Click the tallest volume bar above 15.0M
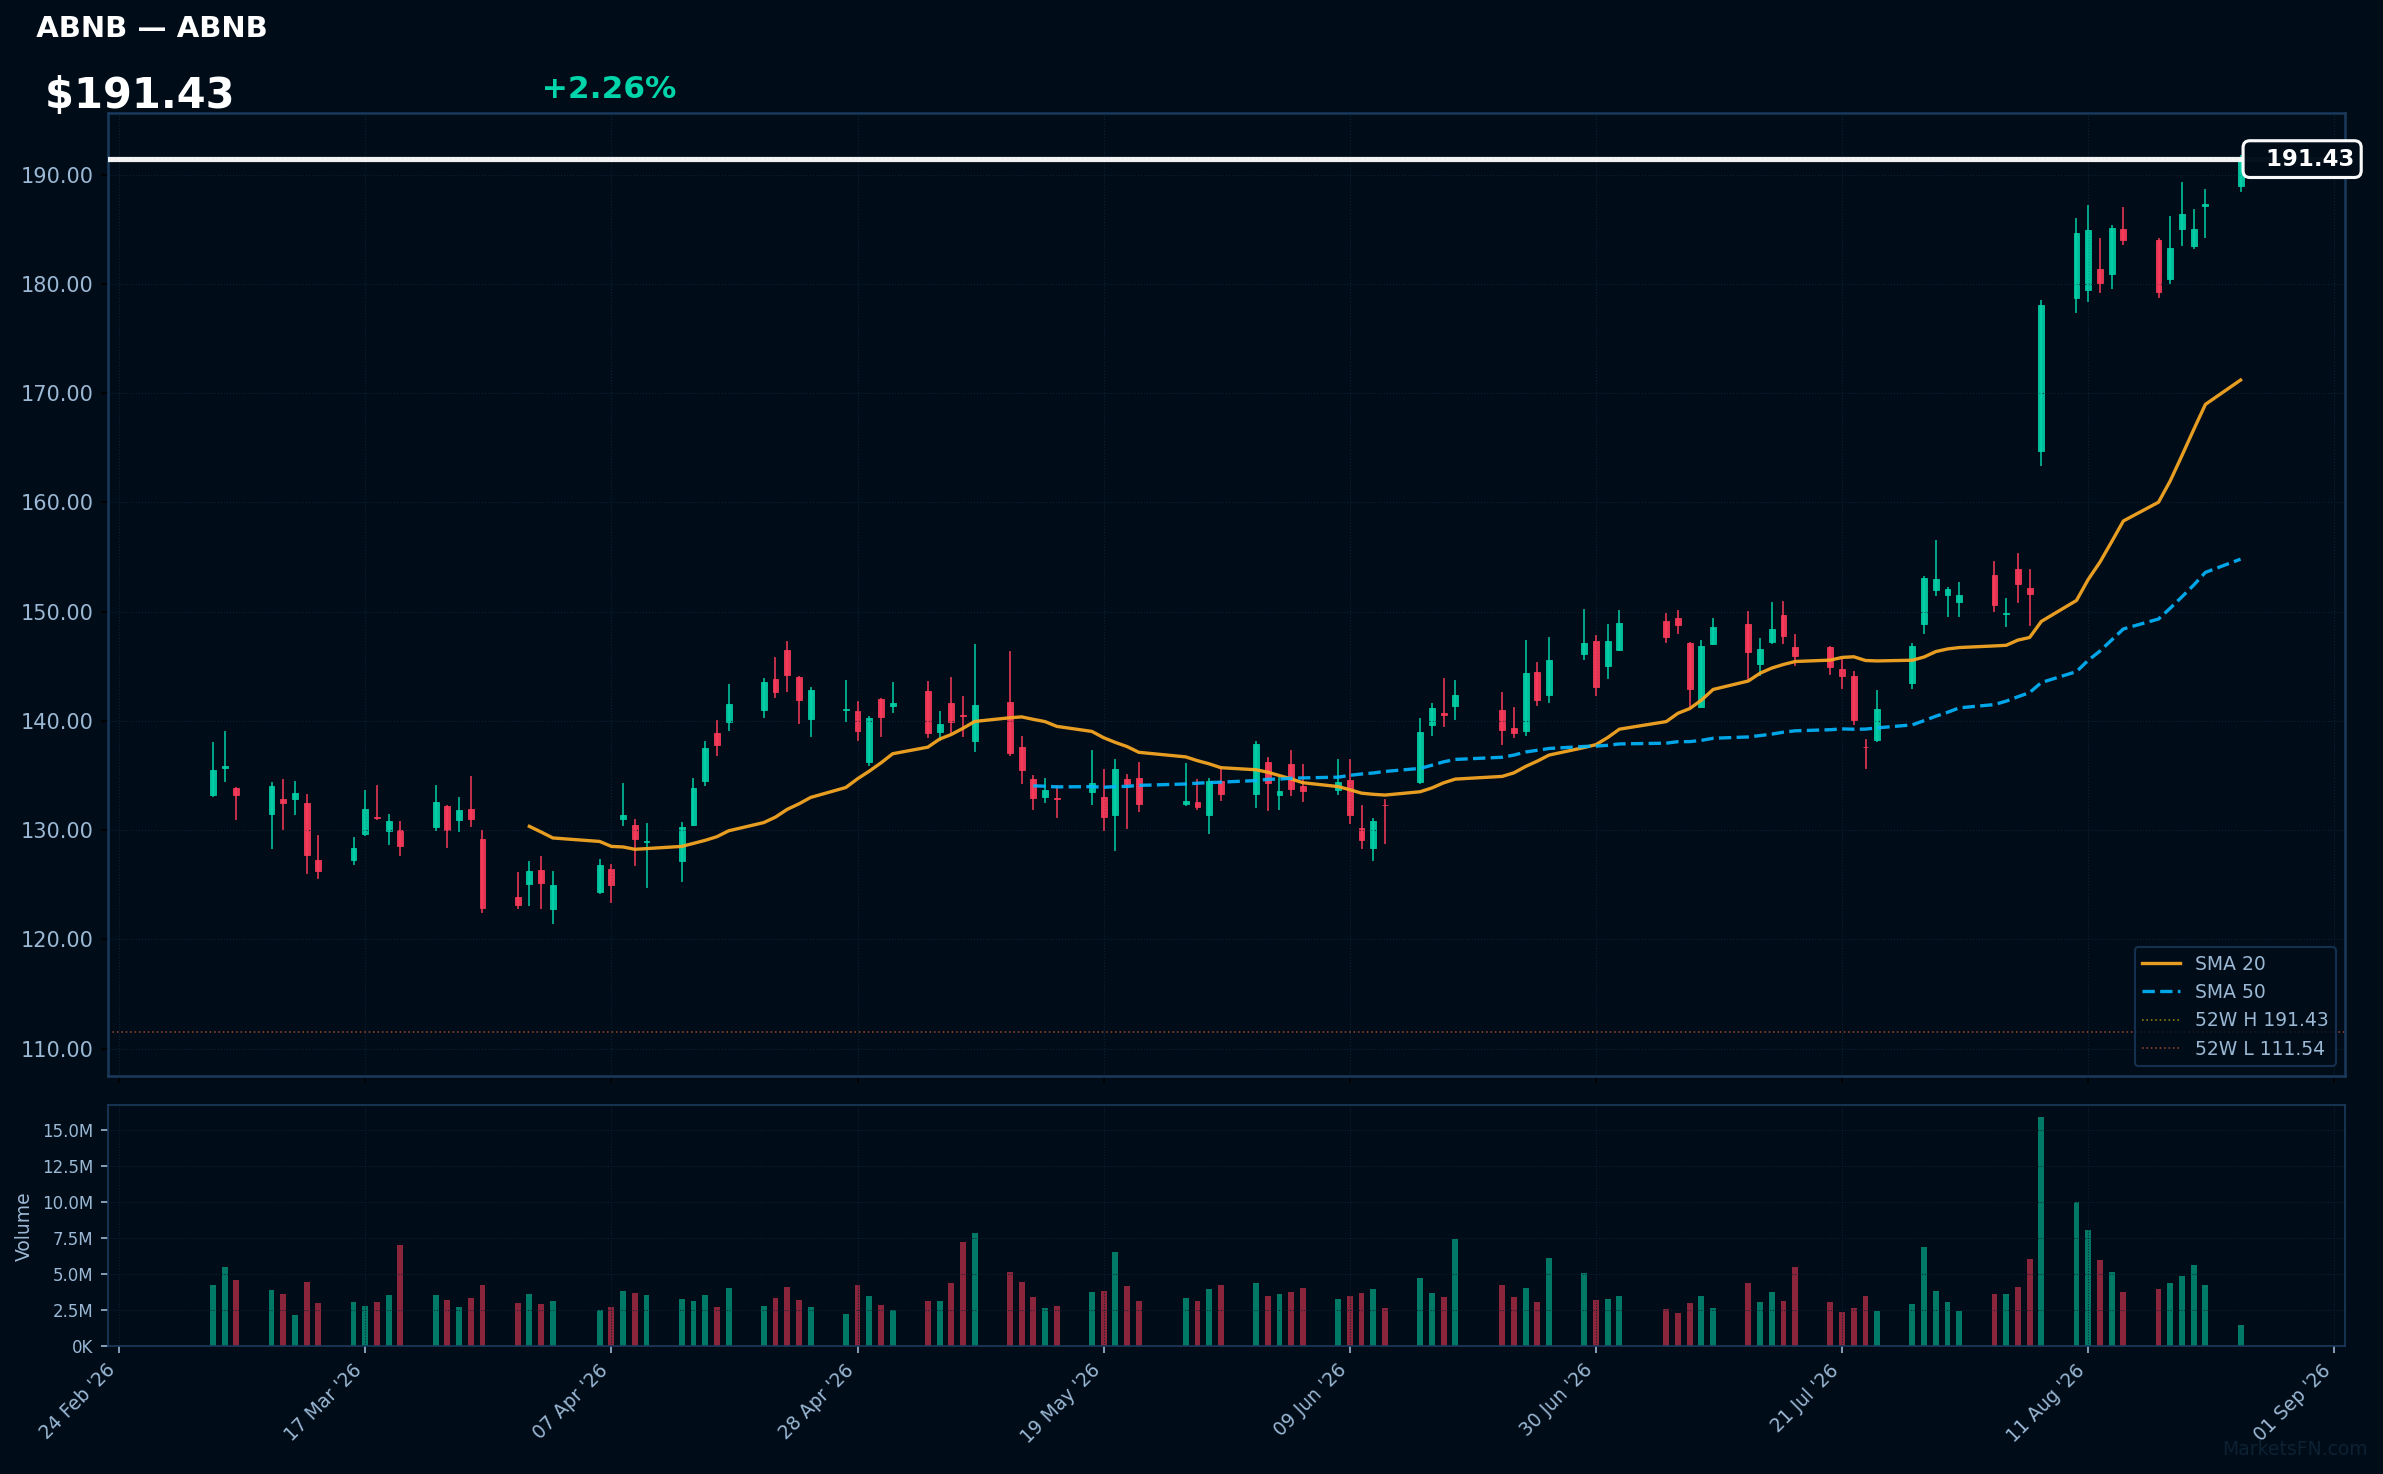The image size is (2383, 1474). pyautogui.click(x=2041, y=1231)
